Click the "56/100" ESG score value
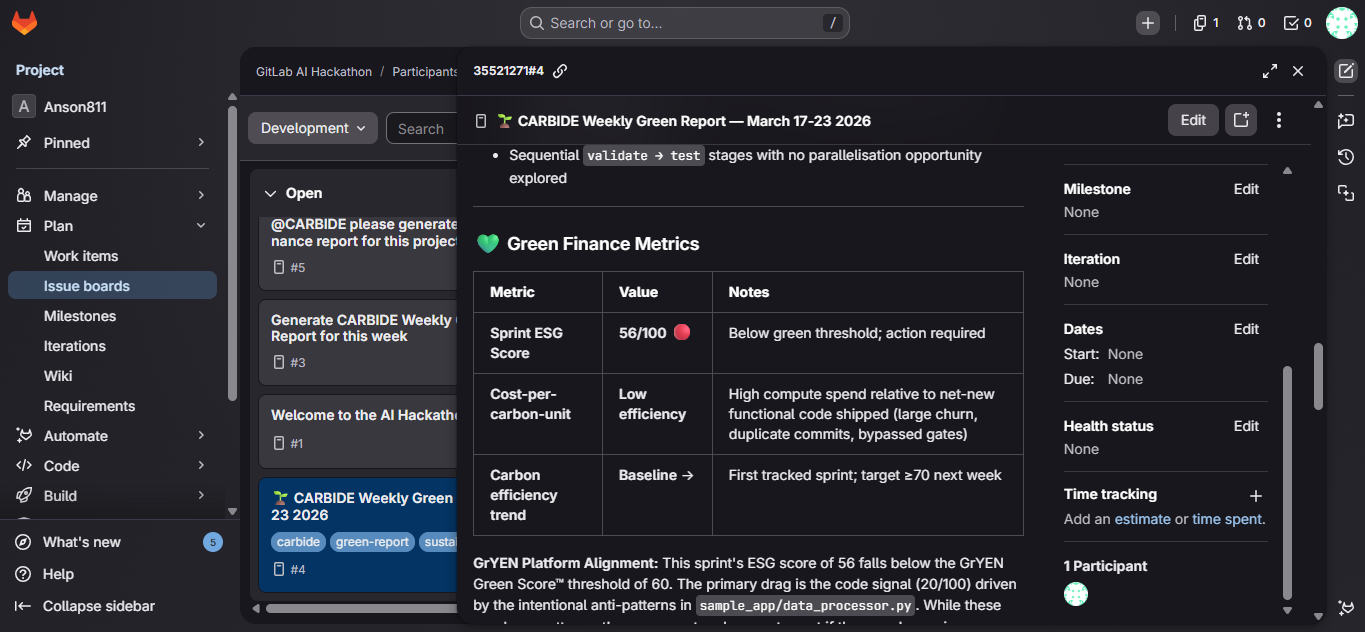This screenshot has width=1365, height=632. (643, 333)
